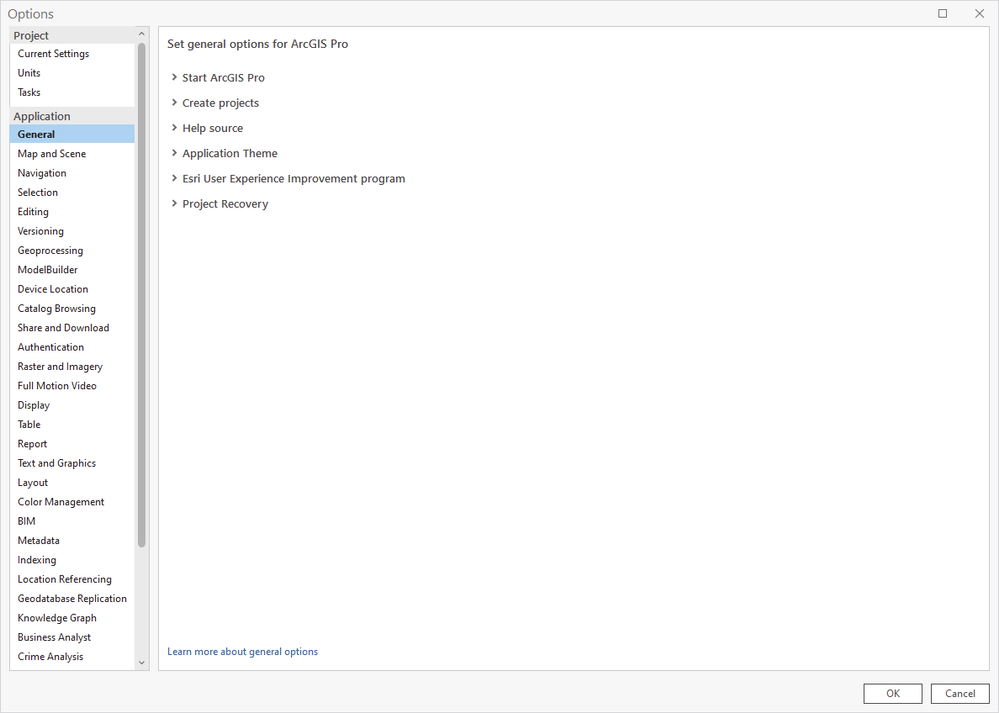Expand the Help source section
This screenshot has width=999, height=713.
pos(206,128)
